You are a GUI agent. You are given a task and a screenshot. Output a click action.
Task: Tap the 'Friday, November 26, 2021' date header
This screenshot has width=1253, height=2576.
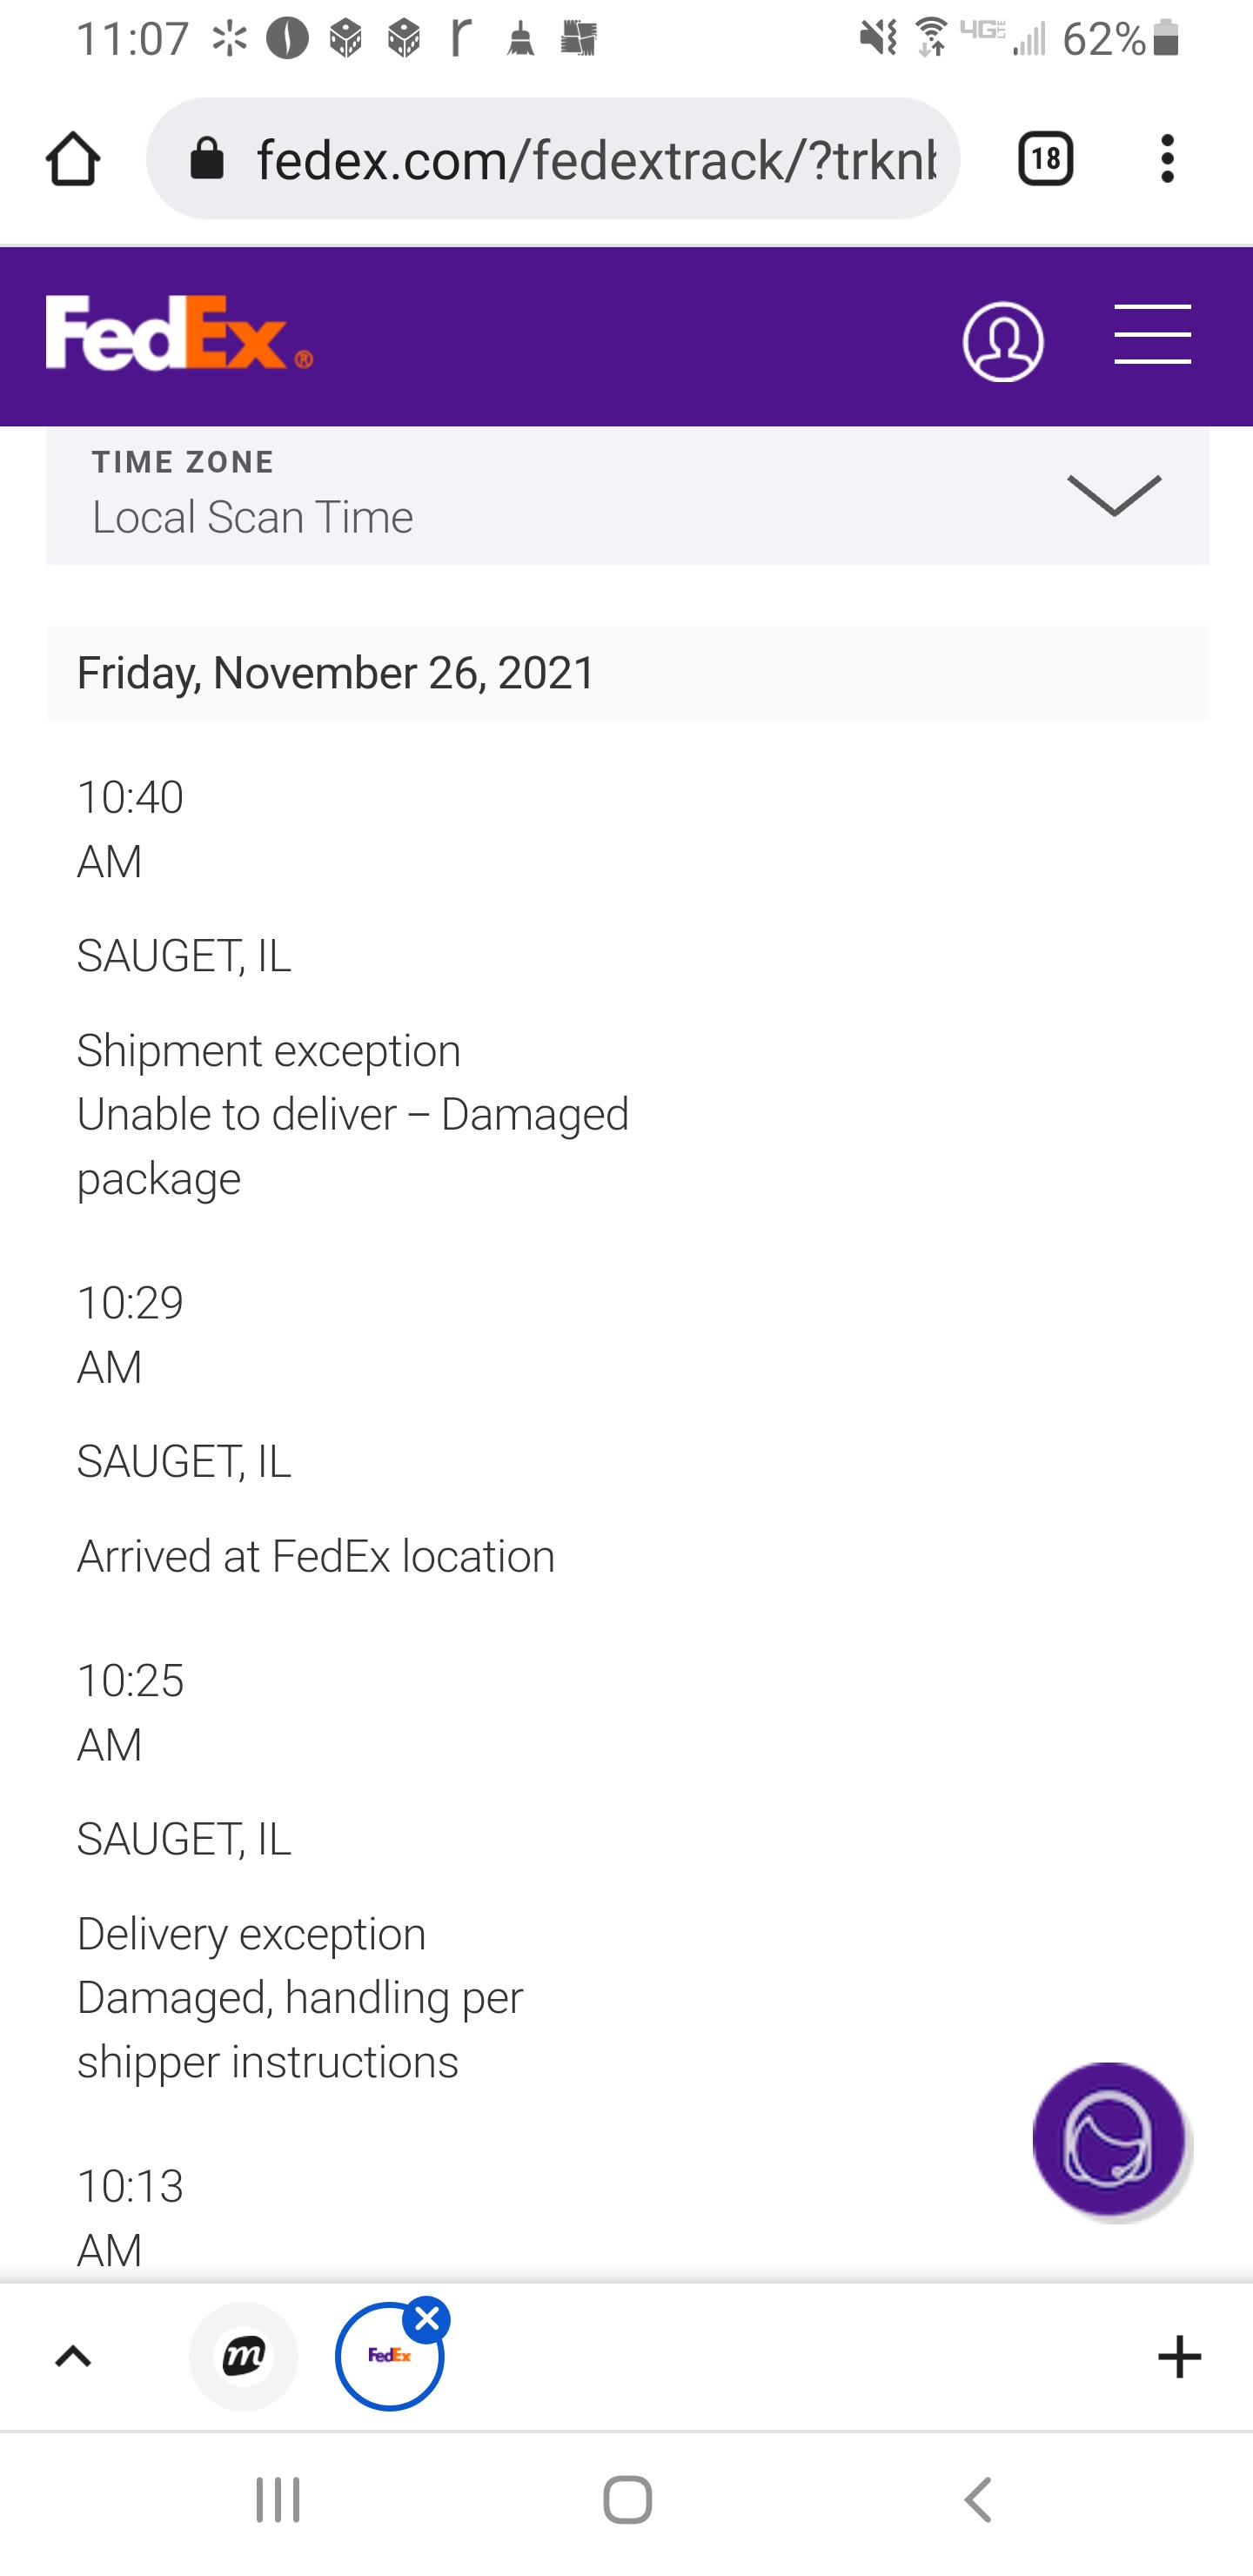click(x=336, y=673)
